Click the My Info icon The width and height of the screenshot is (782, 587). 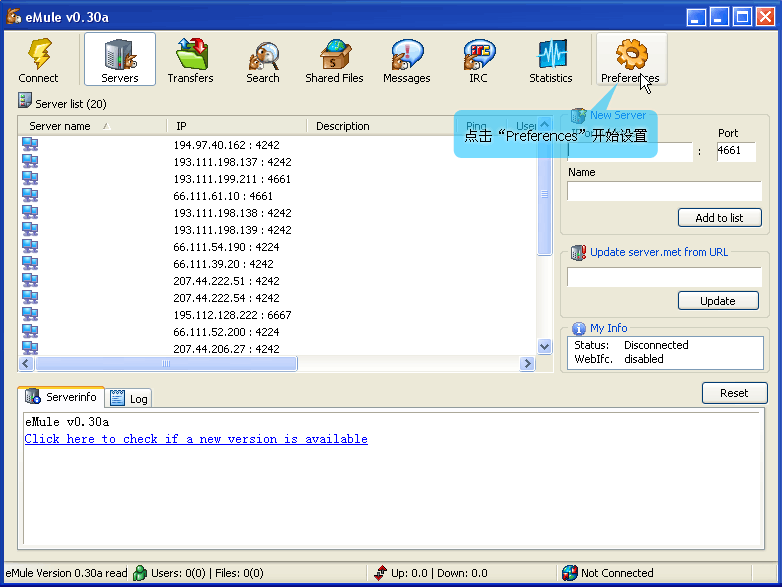[x=579, y=328]
